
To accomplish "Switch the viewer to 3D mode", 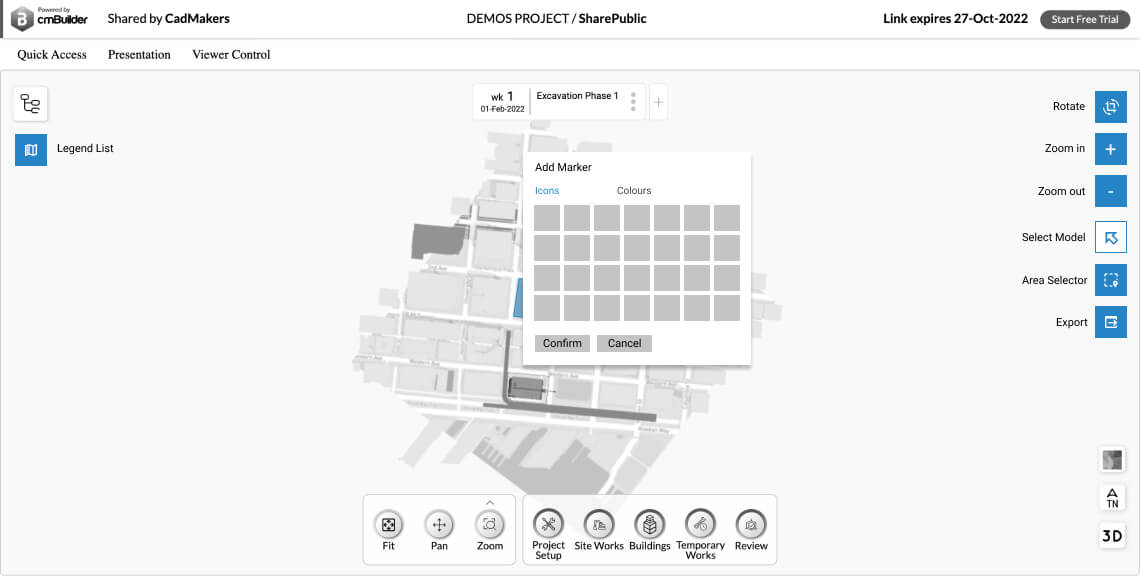I will tap(1111, 535).
